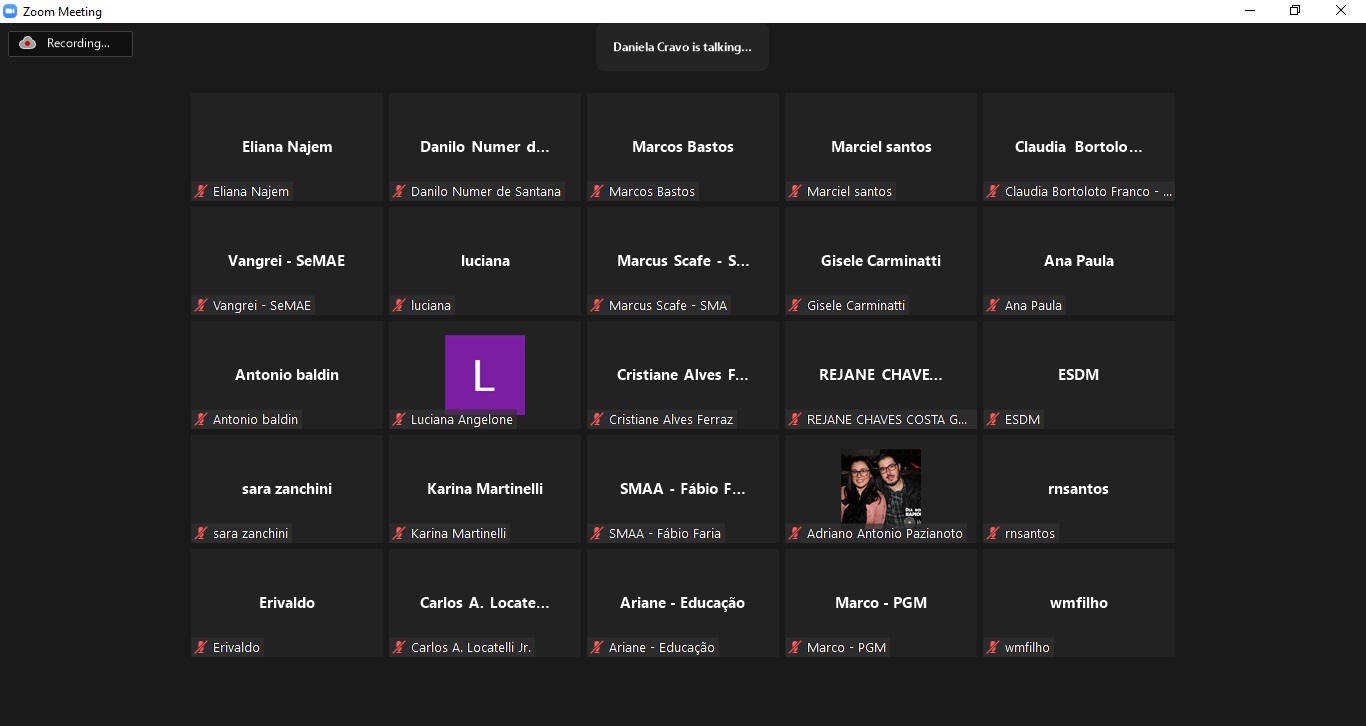Screen dimensions: 1366x726
Task: Click muted mic icon beside Marciel santos
Action: tap(795, 191)
